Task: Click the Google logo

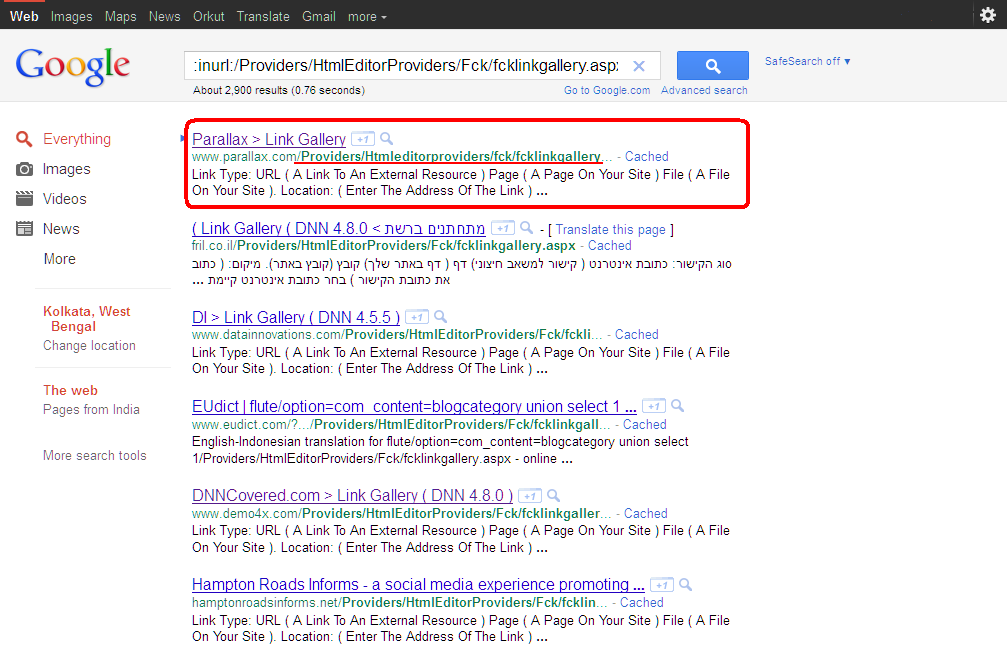Action: [73, 65]
